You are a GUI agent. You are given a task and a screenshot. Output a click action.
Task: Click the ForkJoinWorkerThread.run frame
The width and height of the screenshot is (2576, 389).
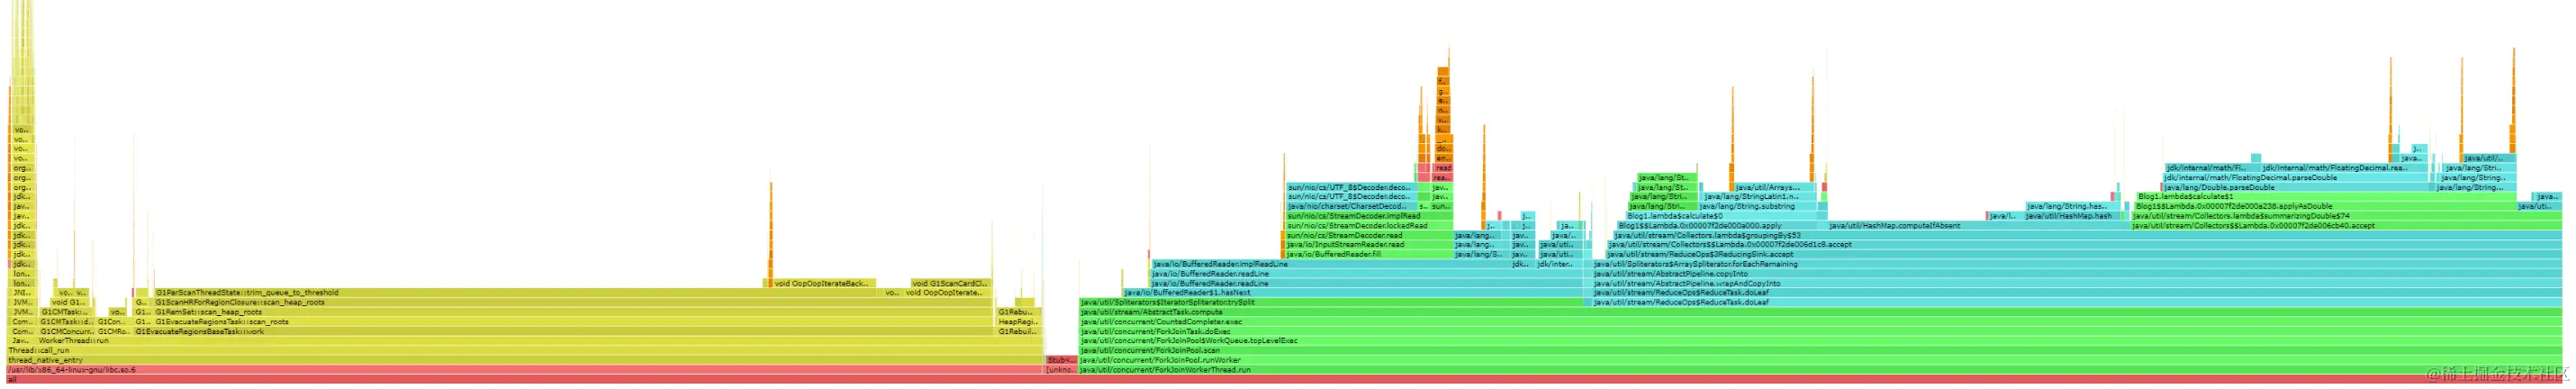tap(1821, 370)
